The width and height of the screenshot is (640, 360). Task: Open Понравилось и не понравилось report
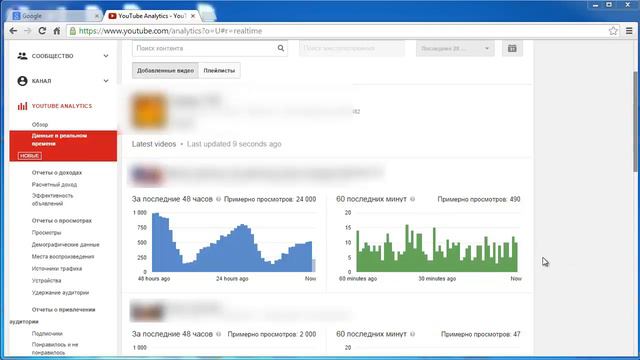pos(55,348)
